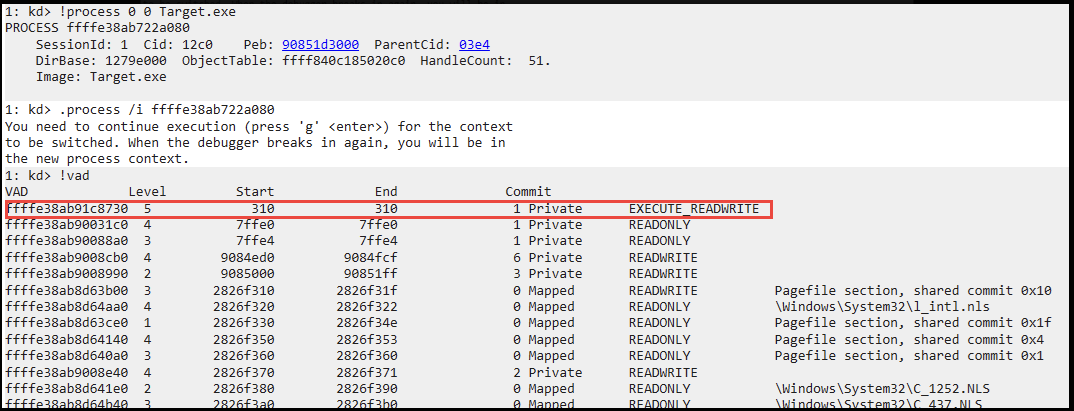Open the ParentCid 03e4 link
1074x411 pixels.
coord(474,45)
